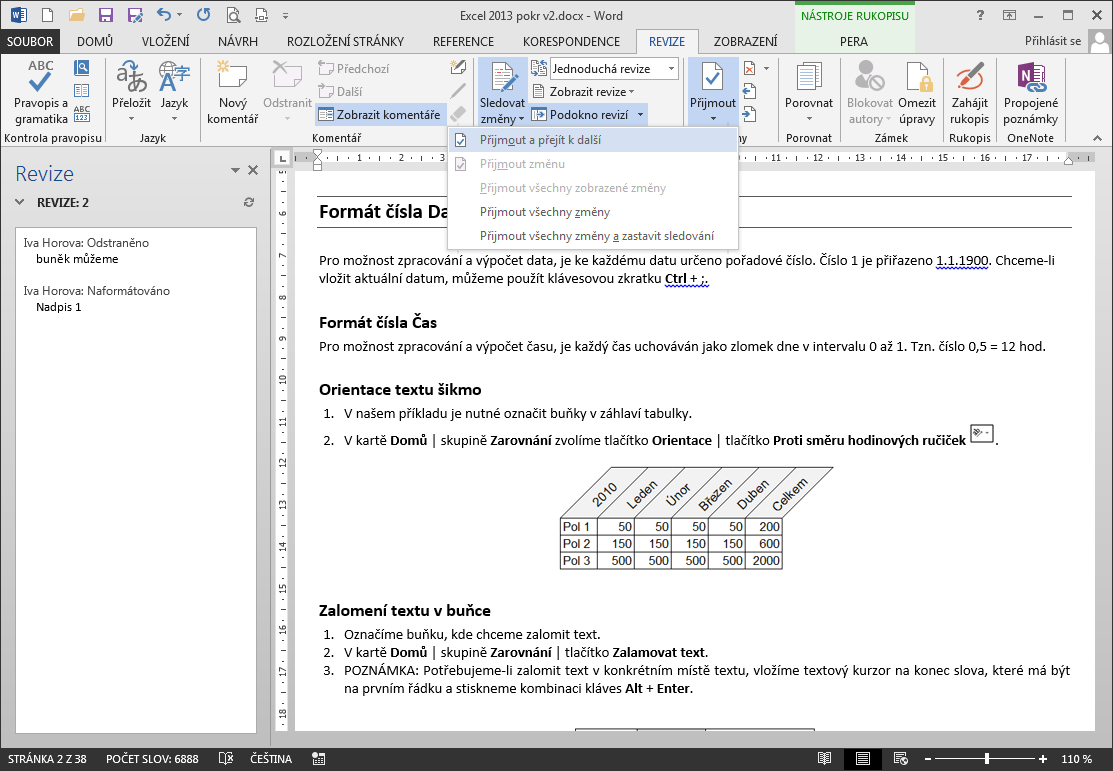Switch to the DOMŮ tab

click(x=95, y=41)
